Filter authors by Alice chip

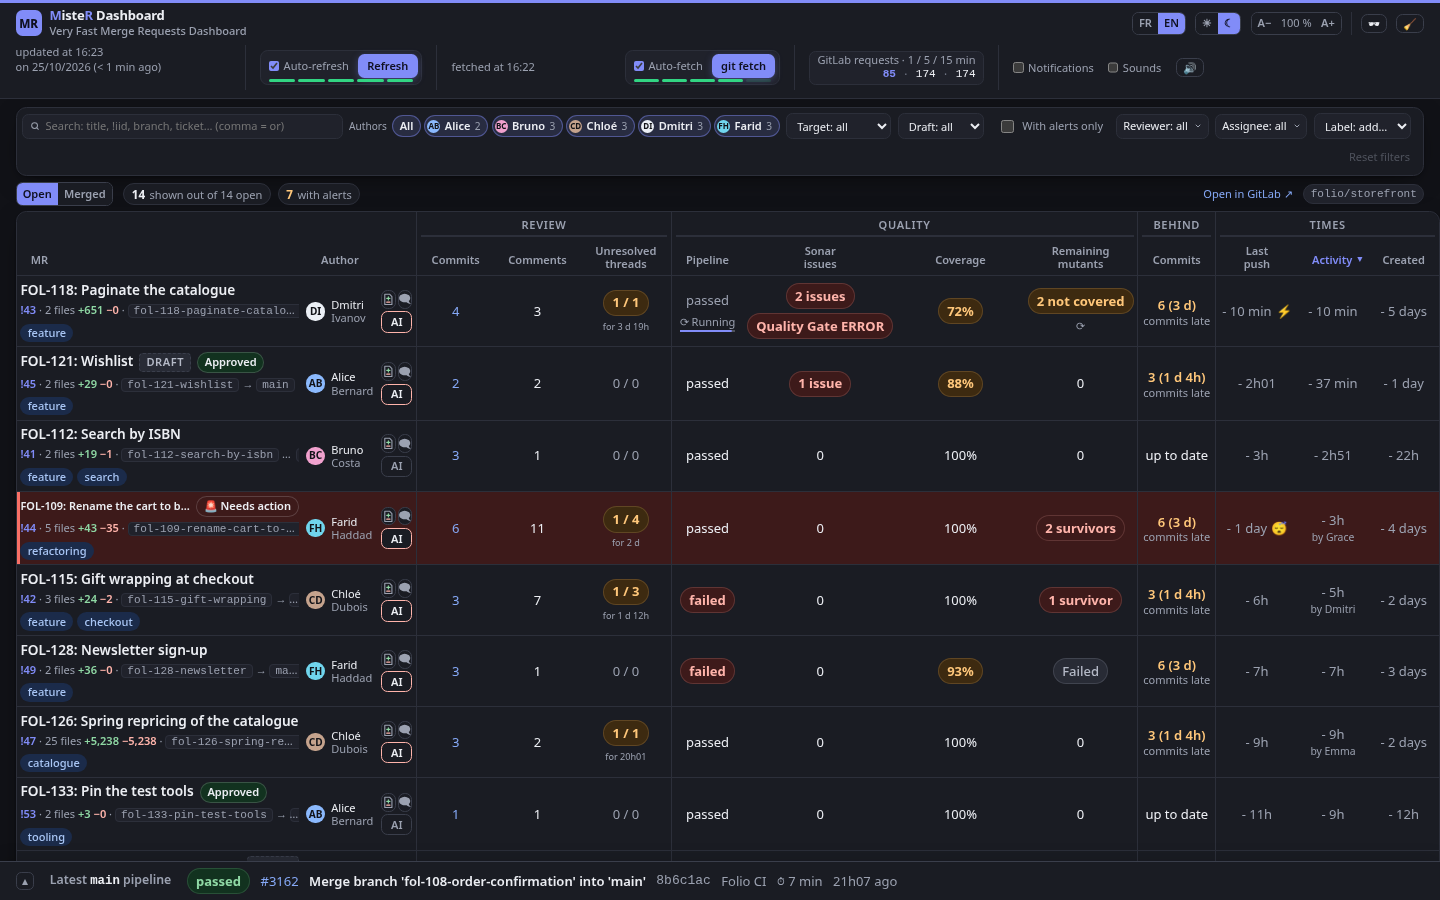[x=456, y=126]
